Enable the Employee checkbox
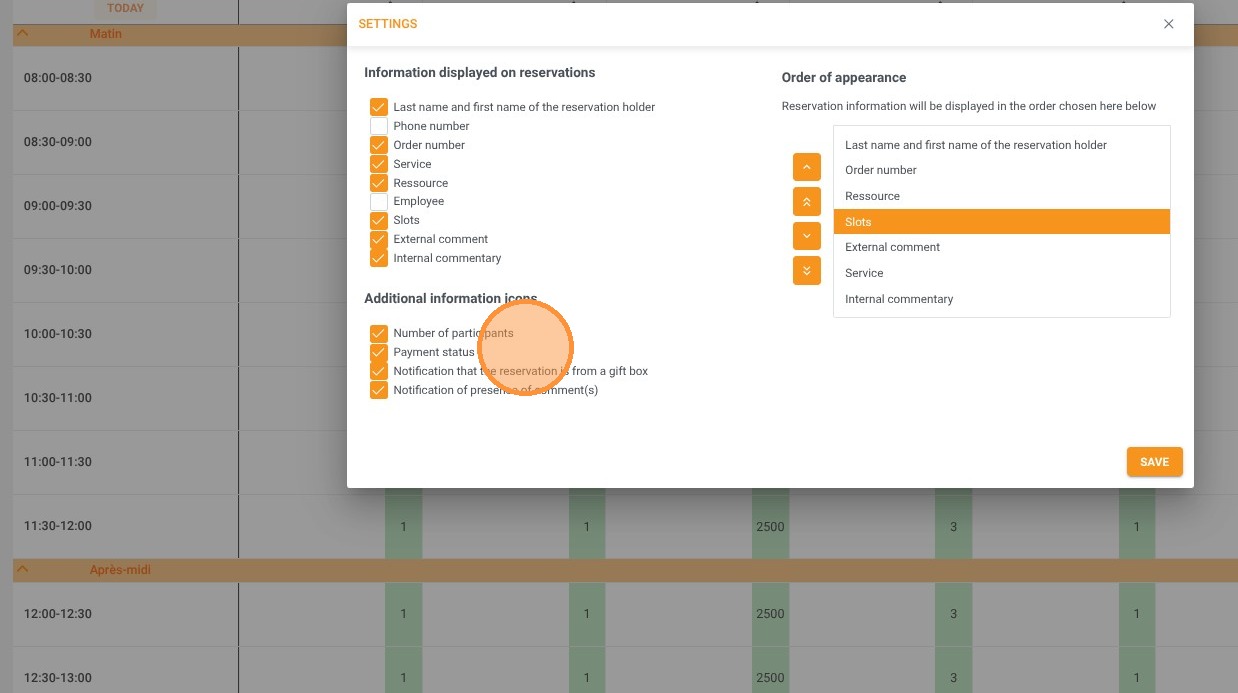This screenshot has width=1238, height=693. point(378,201)
